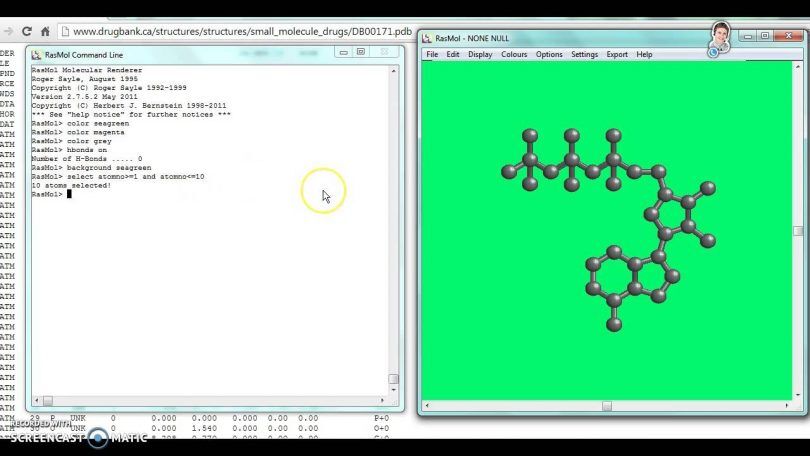This screenshot has height=456, width=810.
Task: Click the Command Line scroll up arrow
Action: click(394, 71)
